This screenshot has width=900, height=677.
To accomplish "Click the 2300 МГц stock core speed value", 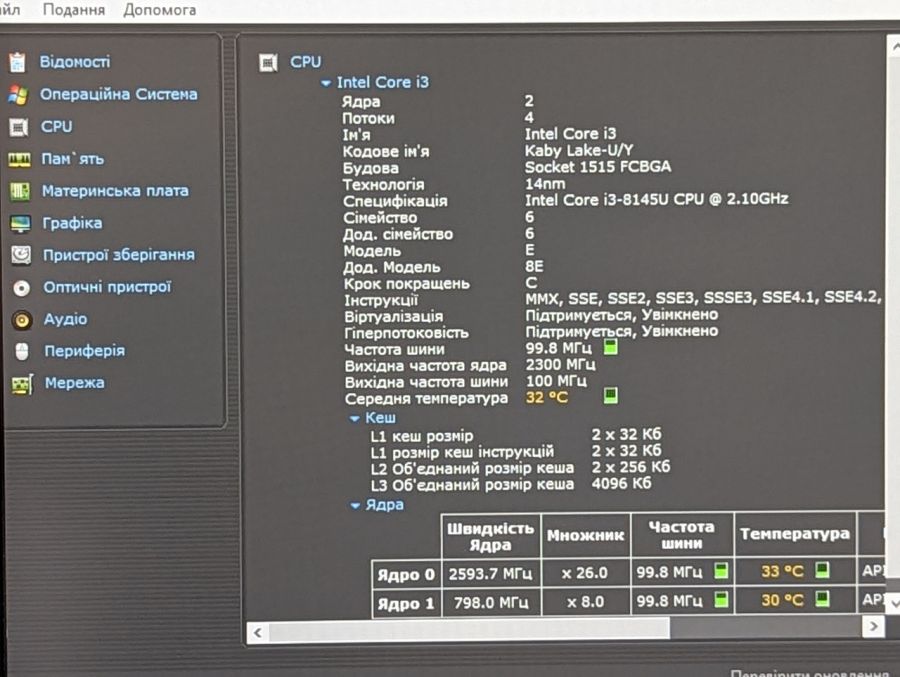I will 560,365.
